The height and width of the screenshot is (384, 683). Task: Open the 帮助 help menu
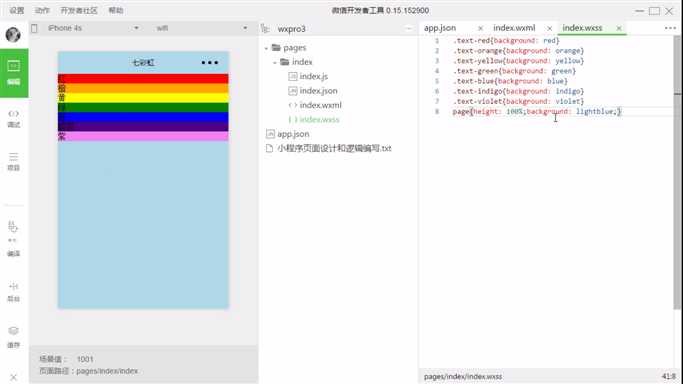point(116,10)
